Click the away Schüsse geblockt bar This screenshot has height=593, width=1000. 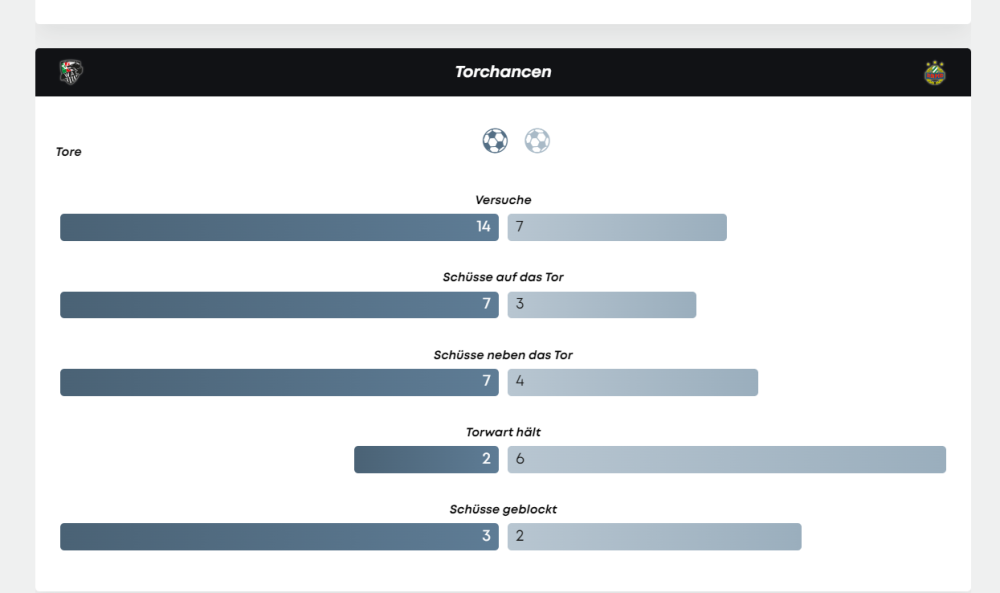pos(654,536)
